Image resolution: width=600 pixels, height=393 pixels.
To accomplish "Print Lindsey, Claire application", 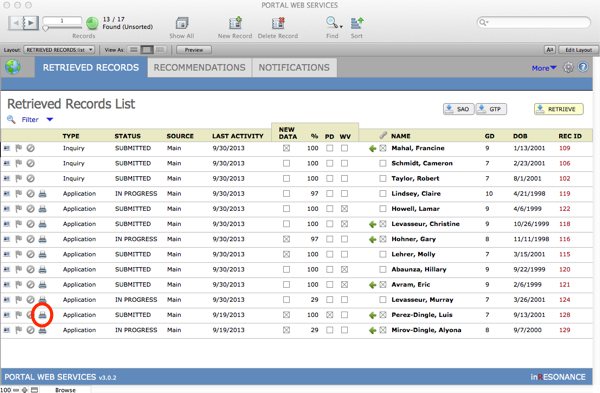I will [x=42, y=194].
